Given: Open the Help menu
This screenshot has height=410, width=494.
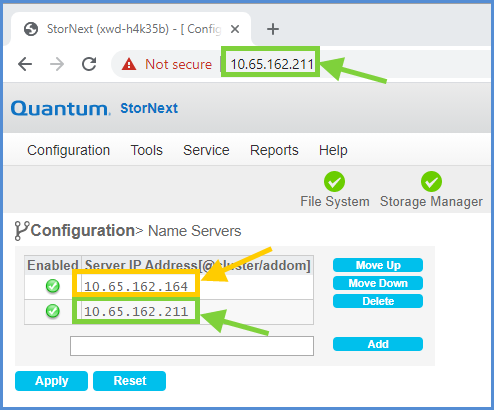Looking at the screenshot, I should [333, 150].
